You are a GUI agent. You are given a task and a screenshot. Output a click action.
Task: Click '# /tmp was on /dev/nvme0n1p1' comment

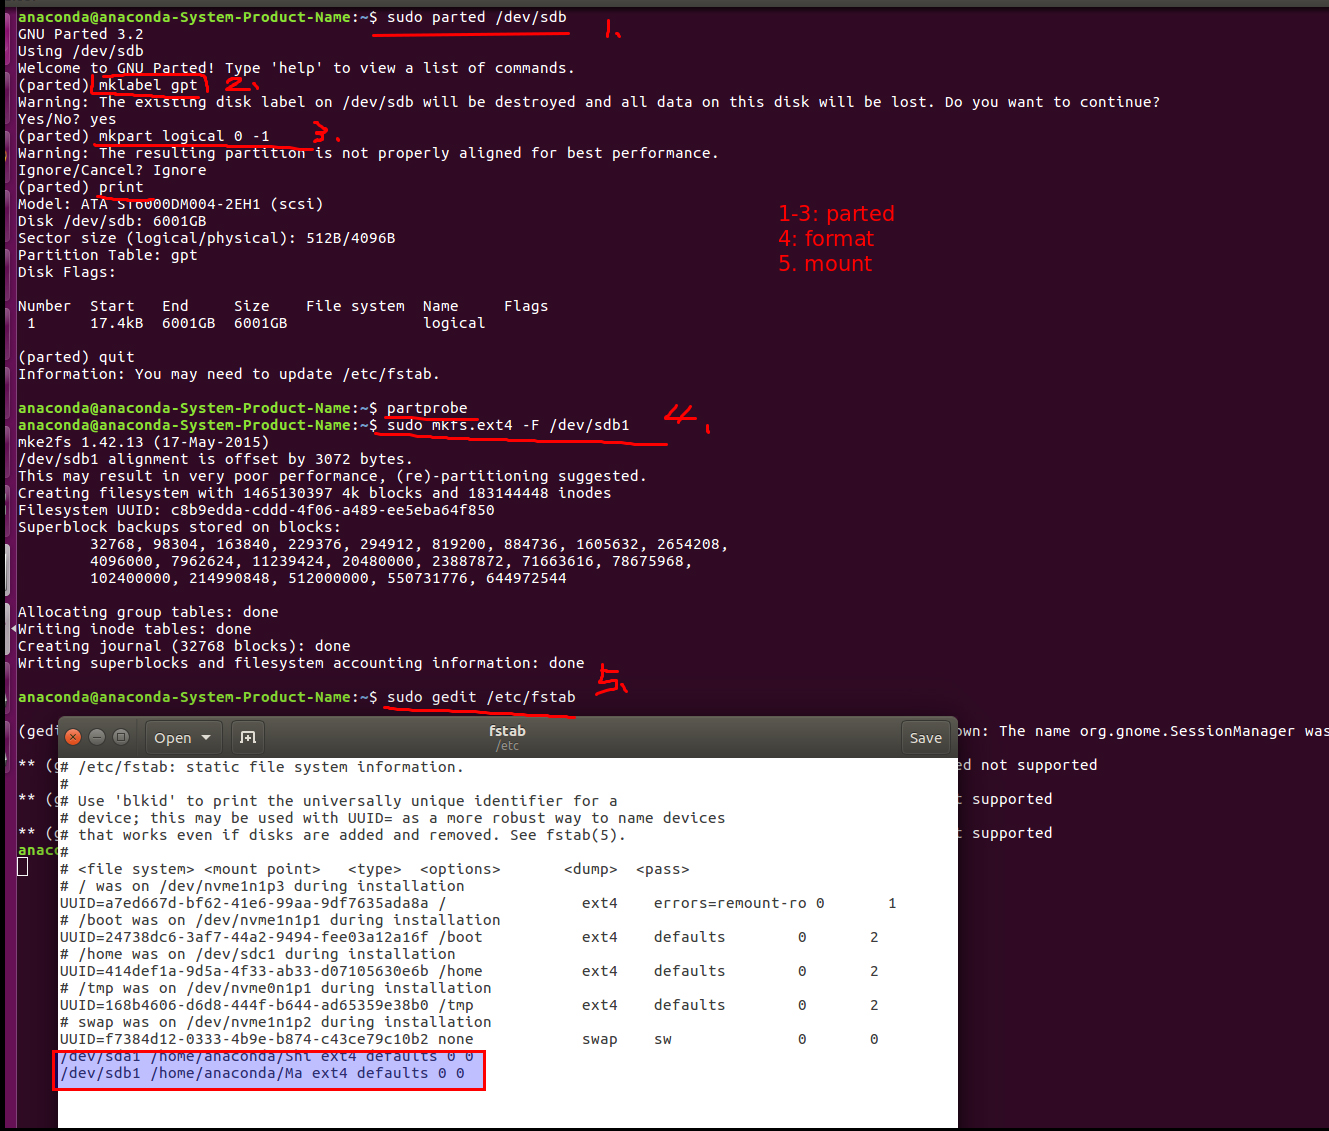[x=275, y=988]
